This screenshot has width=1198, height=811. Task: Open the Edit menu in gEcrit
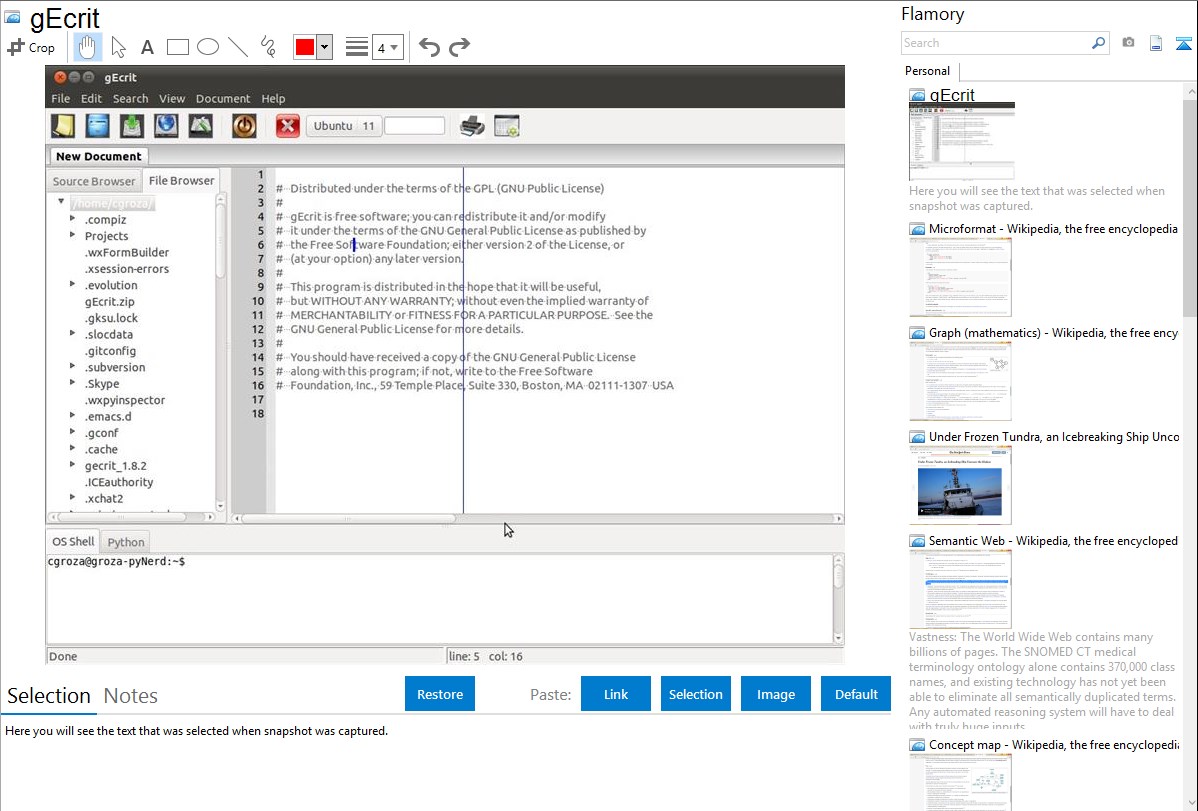(x=91, y=99)
